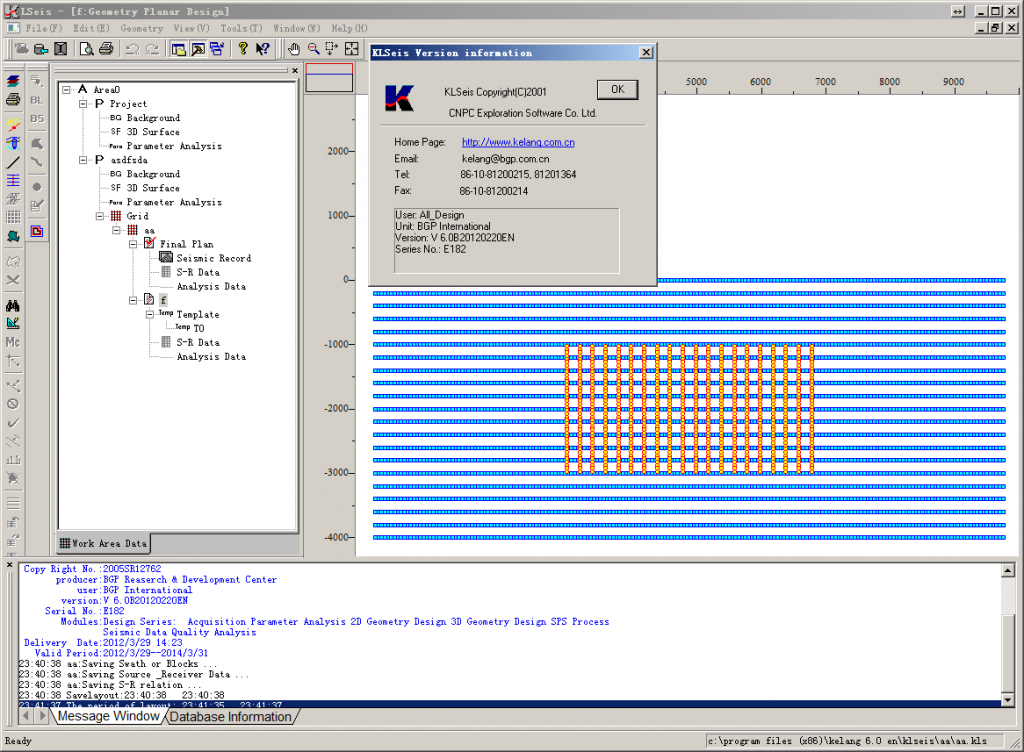Toggle the work area panel toolbar icon
The height and width of the screenshot is (752, 1024).
tap(178, 48)
